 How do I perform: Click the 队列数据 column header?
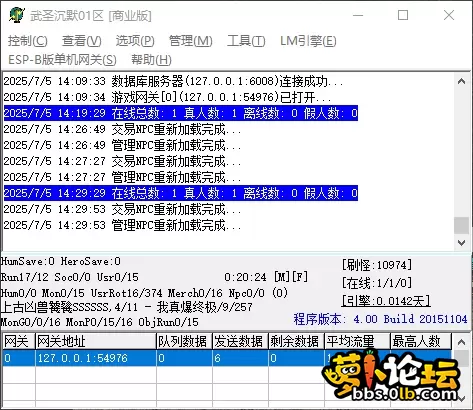tap(184, 342)
